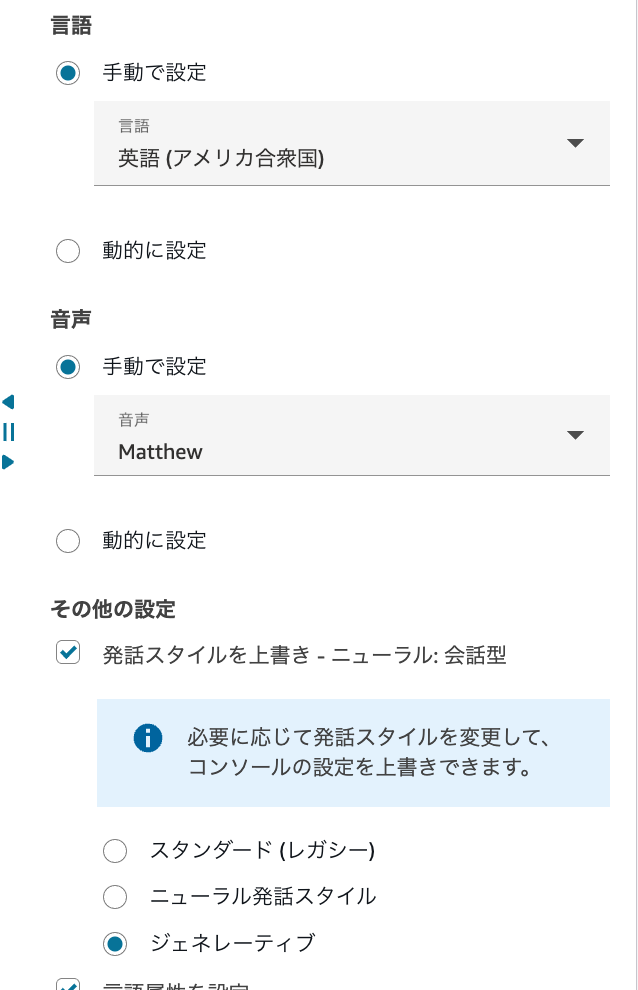Choose ニューラル発話スタイル option

point(115,897)
